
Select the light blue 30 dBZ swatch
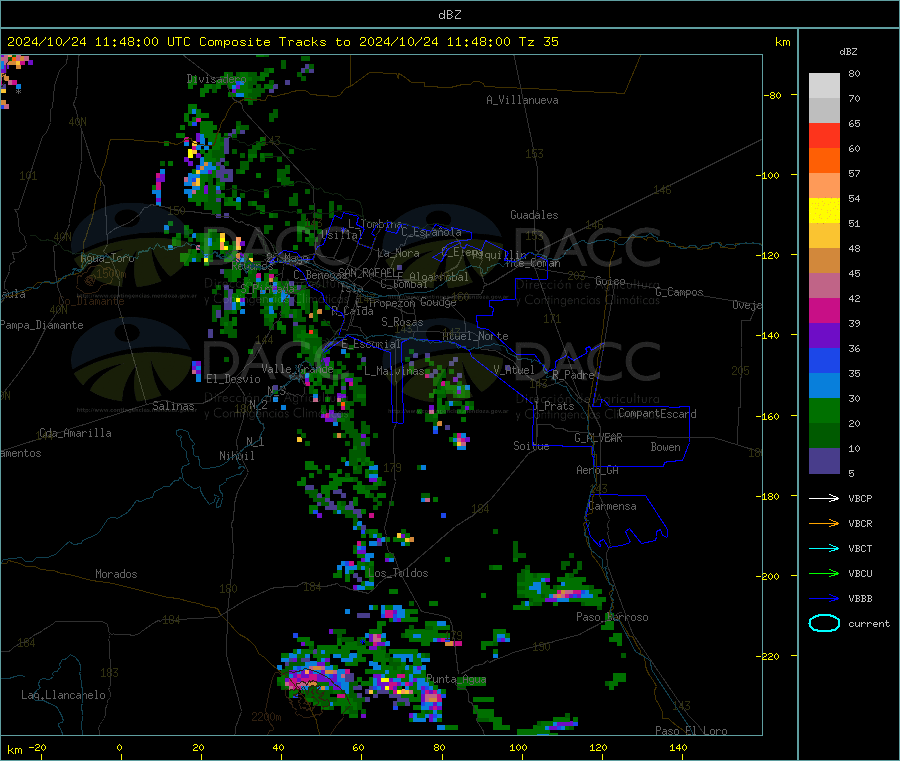tap(824, 386)
